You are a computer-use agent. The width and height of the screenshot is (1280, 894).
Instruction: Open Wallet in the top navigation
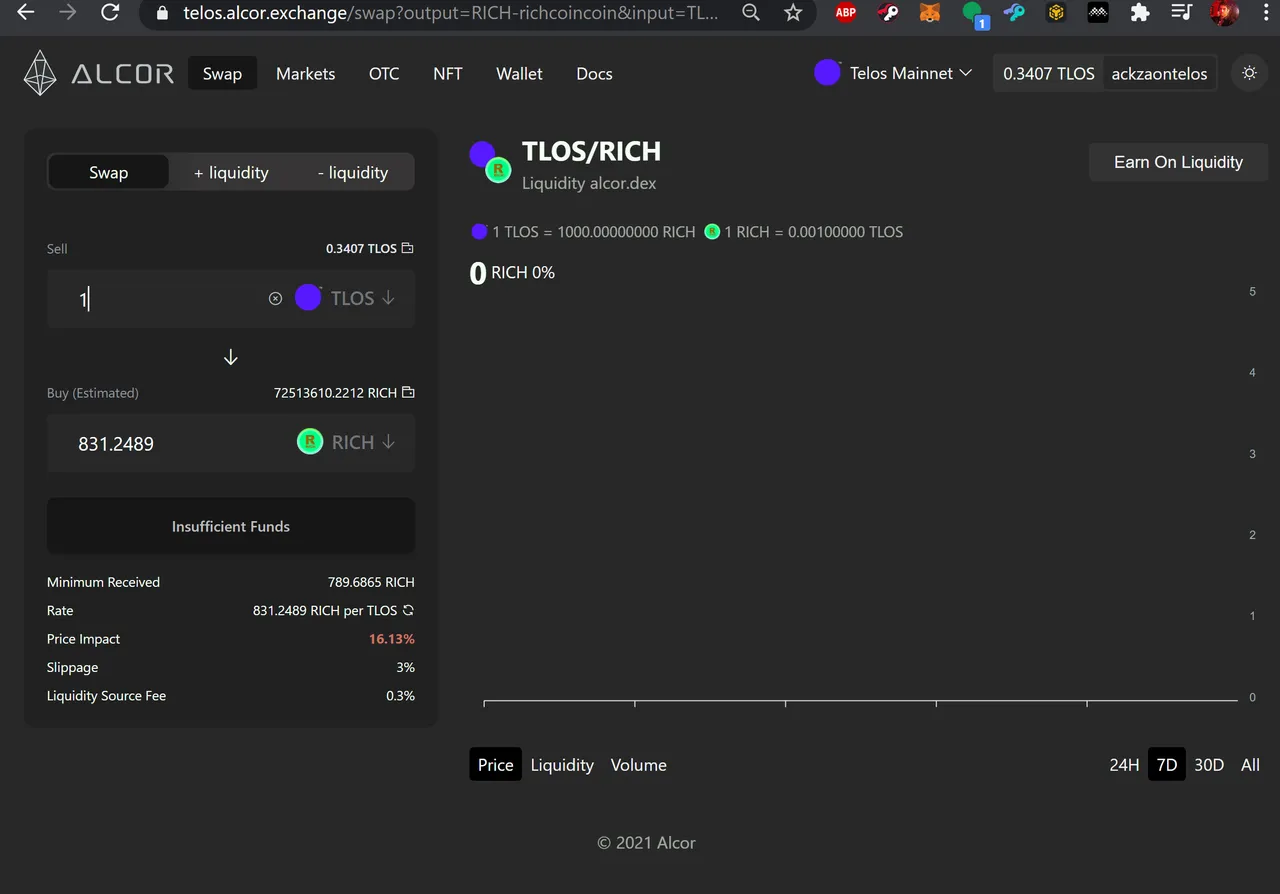coord(519,73)
